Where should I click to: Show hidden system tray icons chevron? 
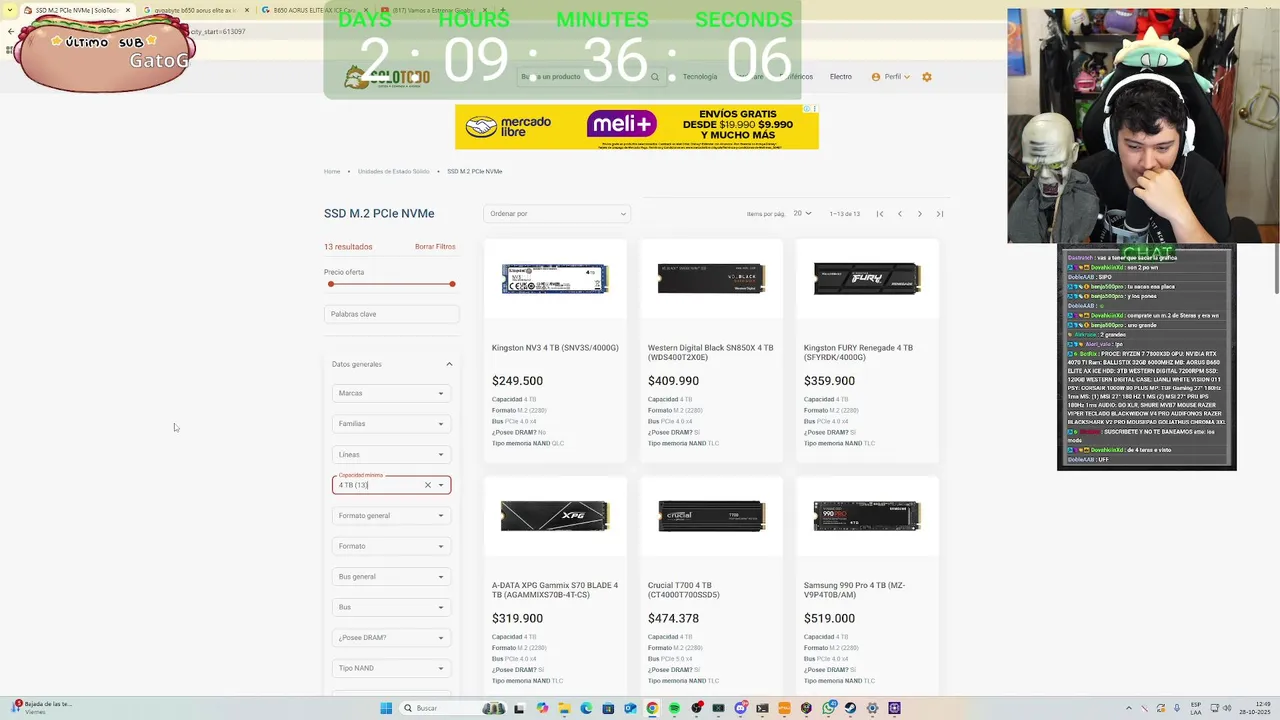pyautogui.click(x=1128, y=708)
